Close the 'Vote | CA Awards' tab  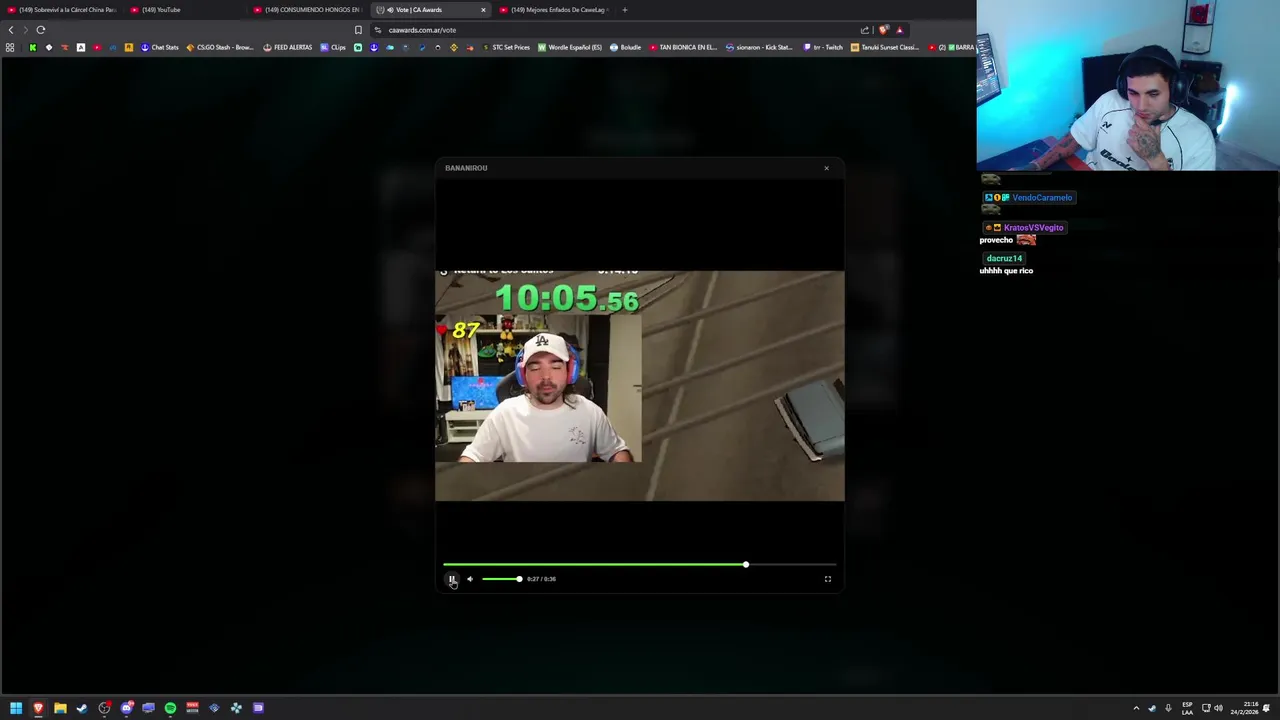[483, 10]
